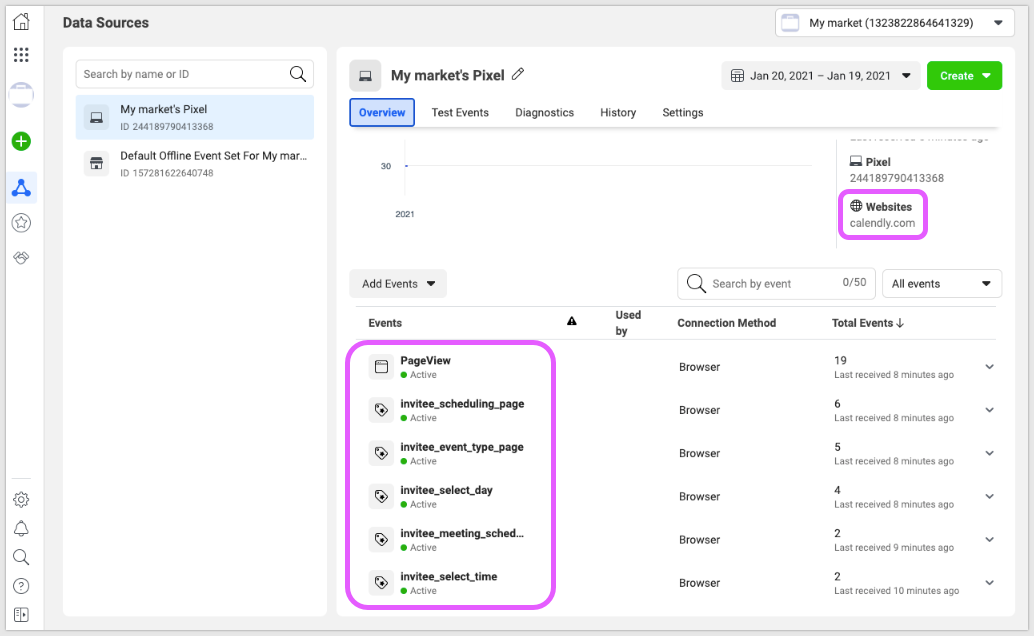Click the invitee_select_time event name
The height and width of the screenshot is (636, 1034).
(x=448, y=577)
